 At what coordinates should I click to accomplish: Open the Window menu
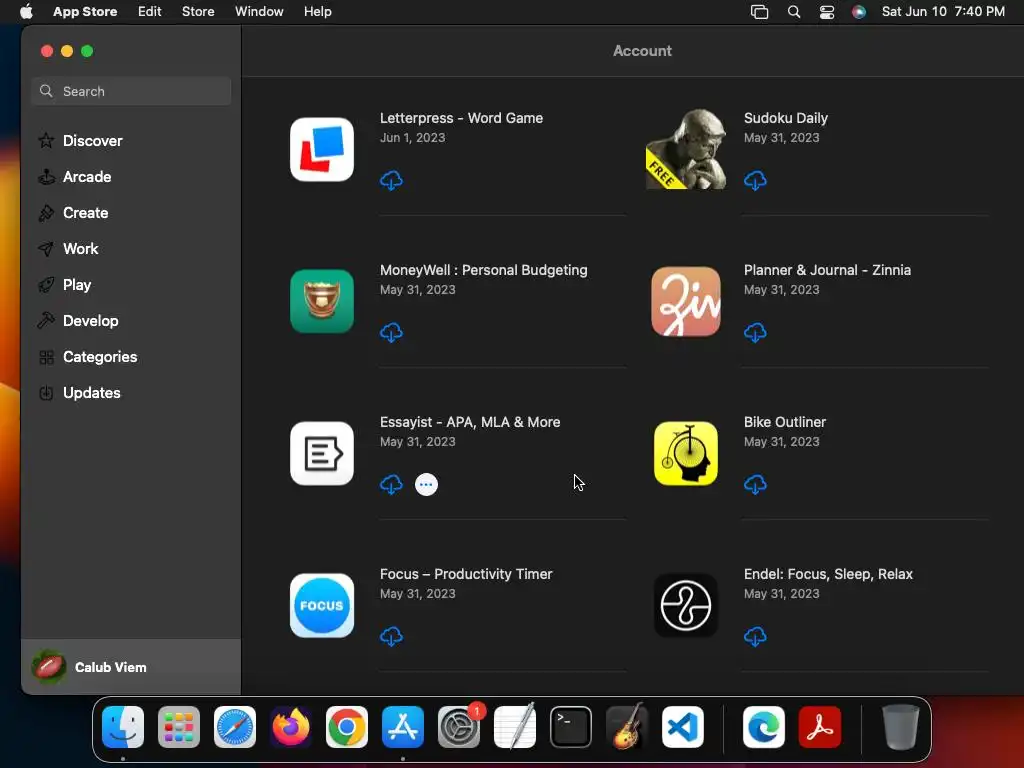point(259,11)
